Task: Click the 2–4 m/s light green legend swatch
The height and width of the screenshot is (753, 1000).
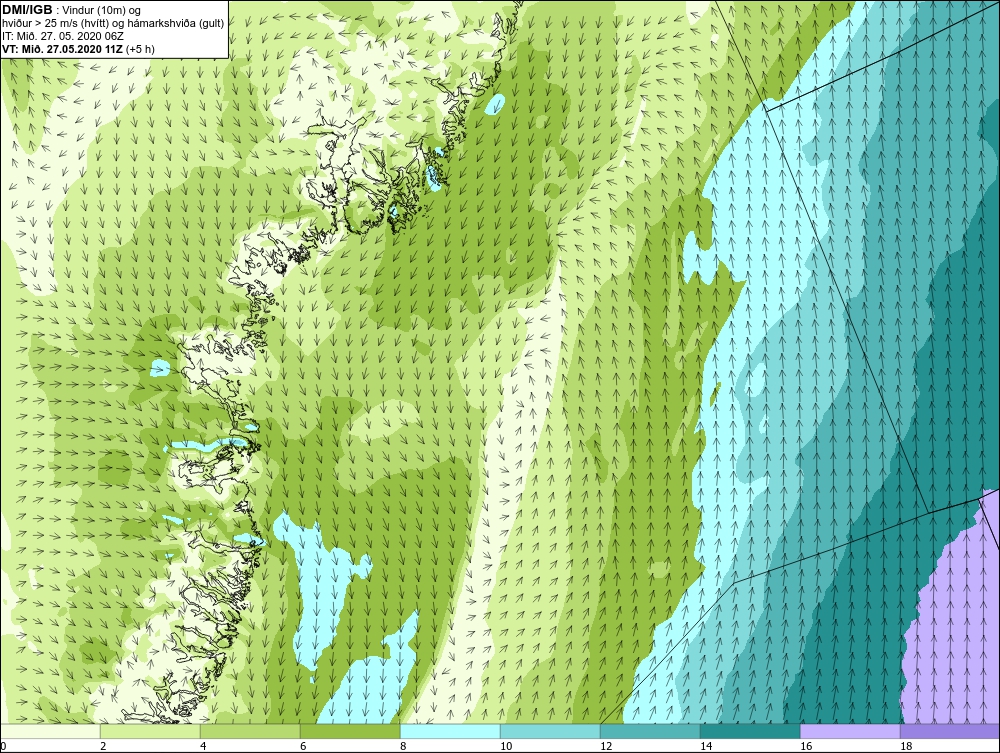Action: 151,731
